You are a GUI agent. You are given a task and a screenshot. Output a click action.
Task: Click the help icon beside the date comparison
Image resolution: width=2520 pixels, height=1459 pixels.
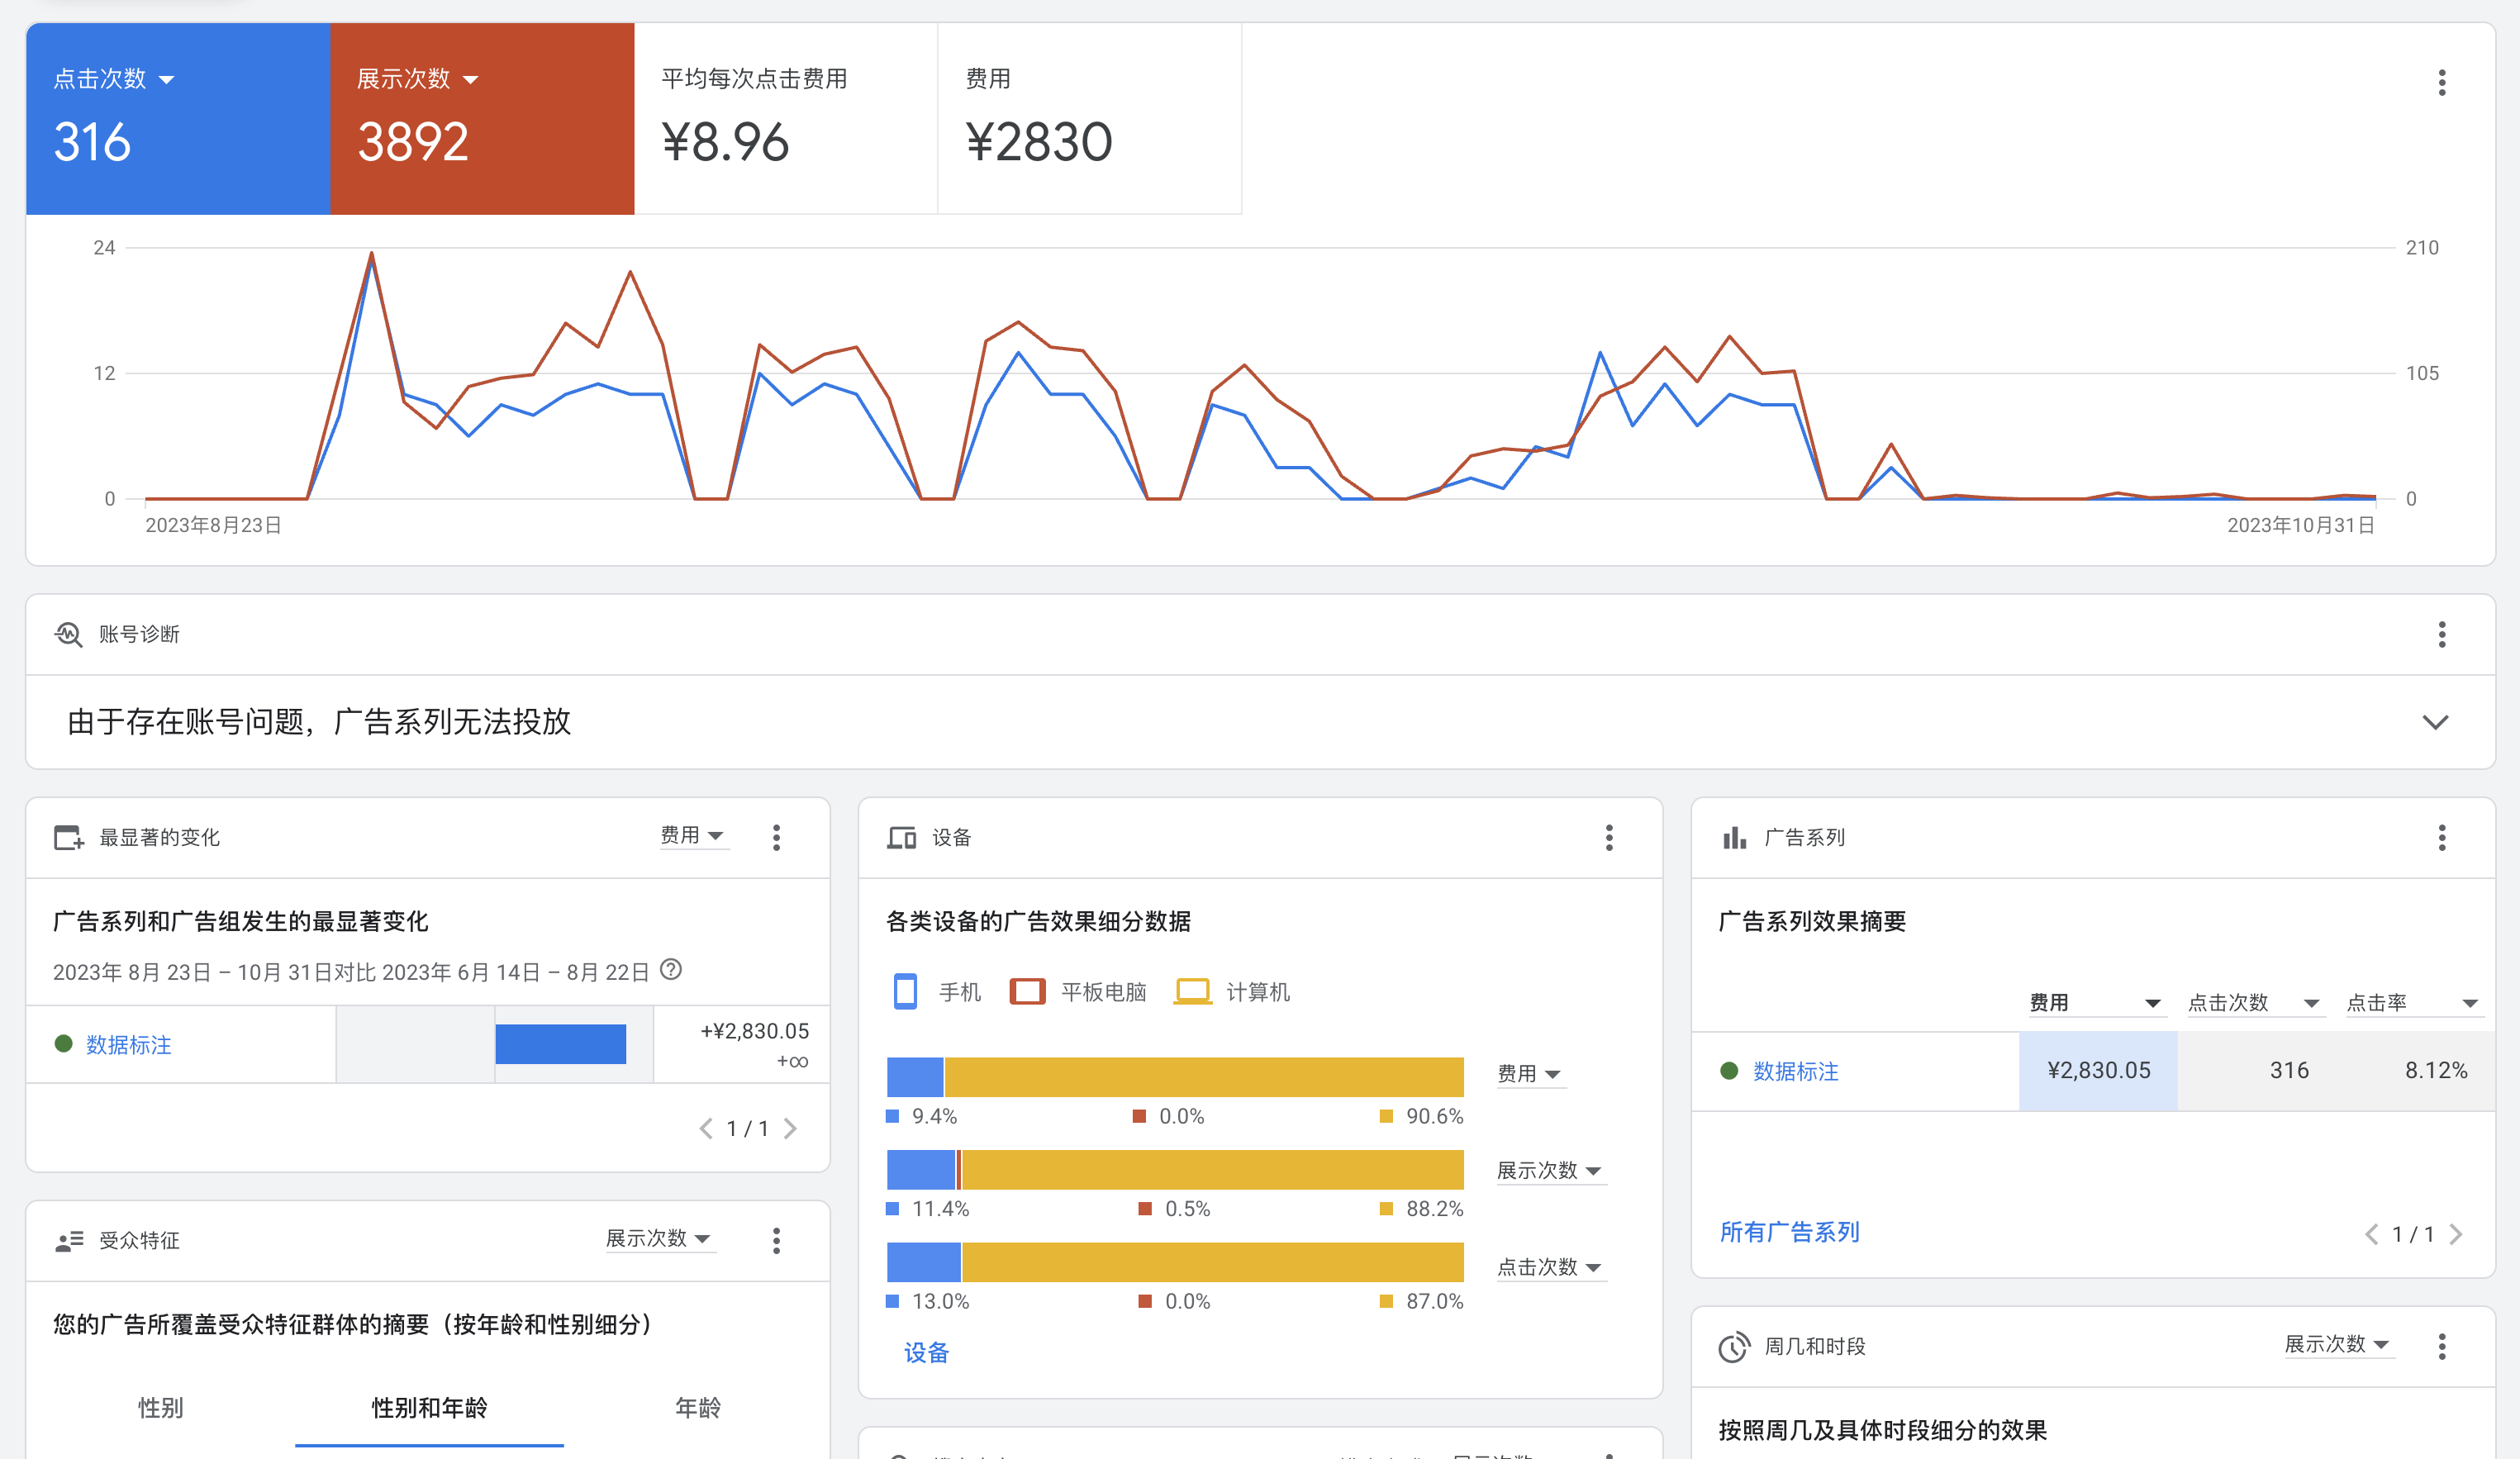click(x=671, y=970)
